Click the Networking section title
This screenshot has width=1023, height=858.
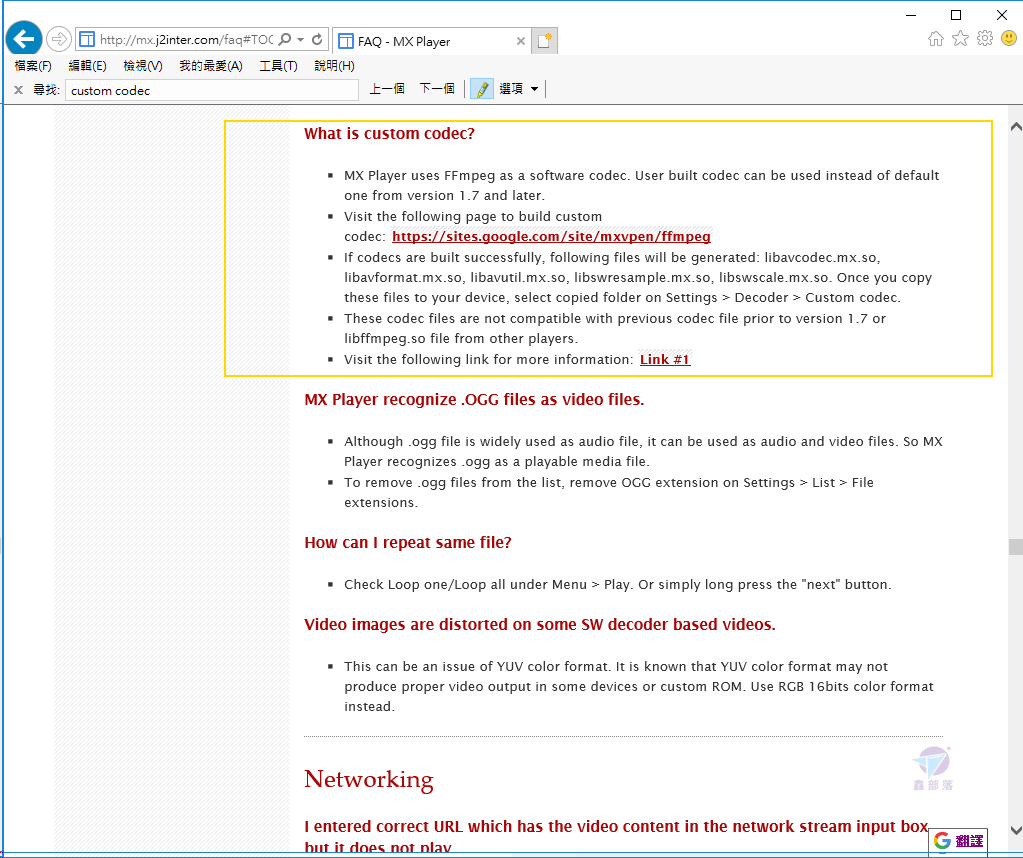tap(369, 779)
